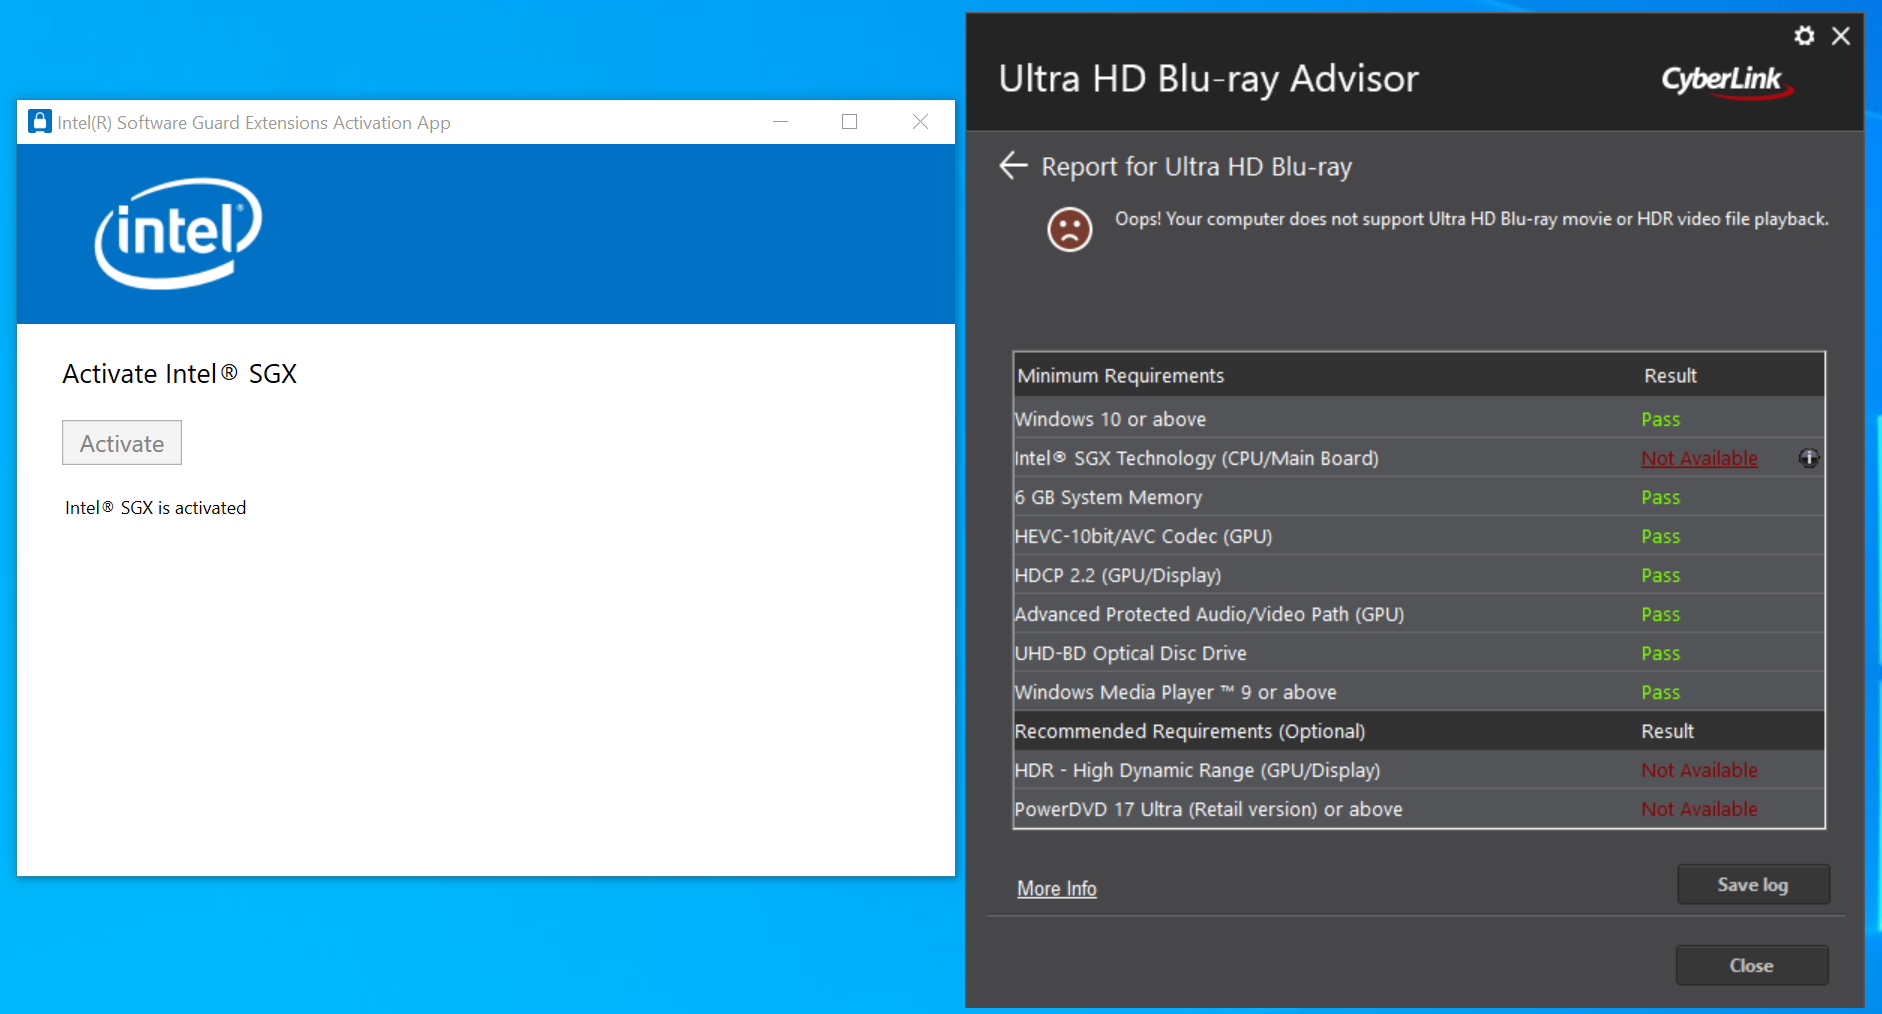
Task: Click 'Ultra HD Blu-ray Advisor' title text
Action: coord(1208,79)
